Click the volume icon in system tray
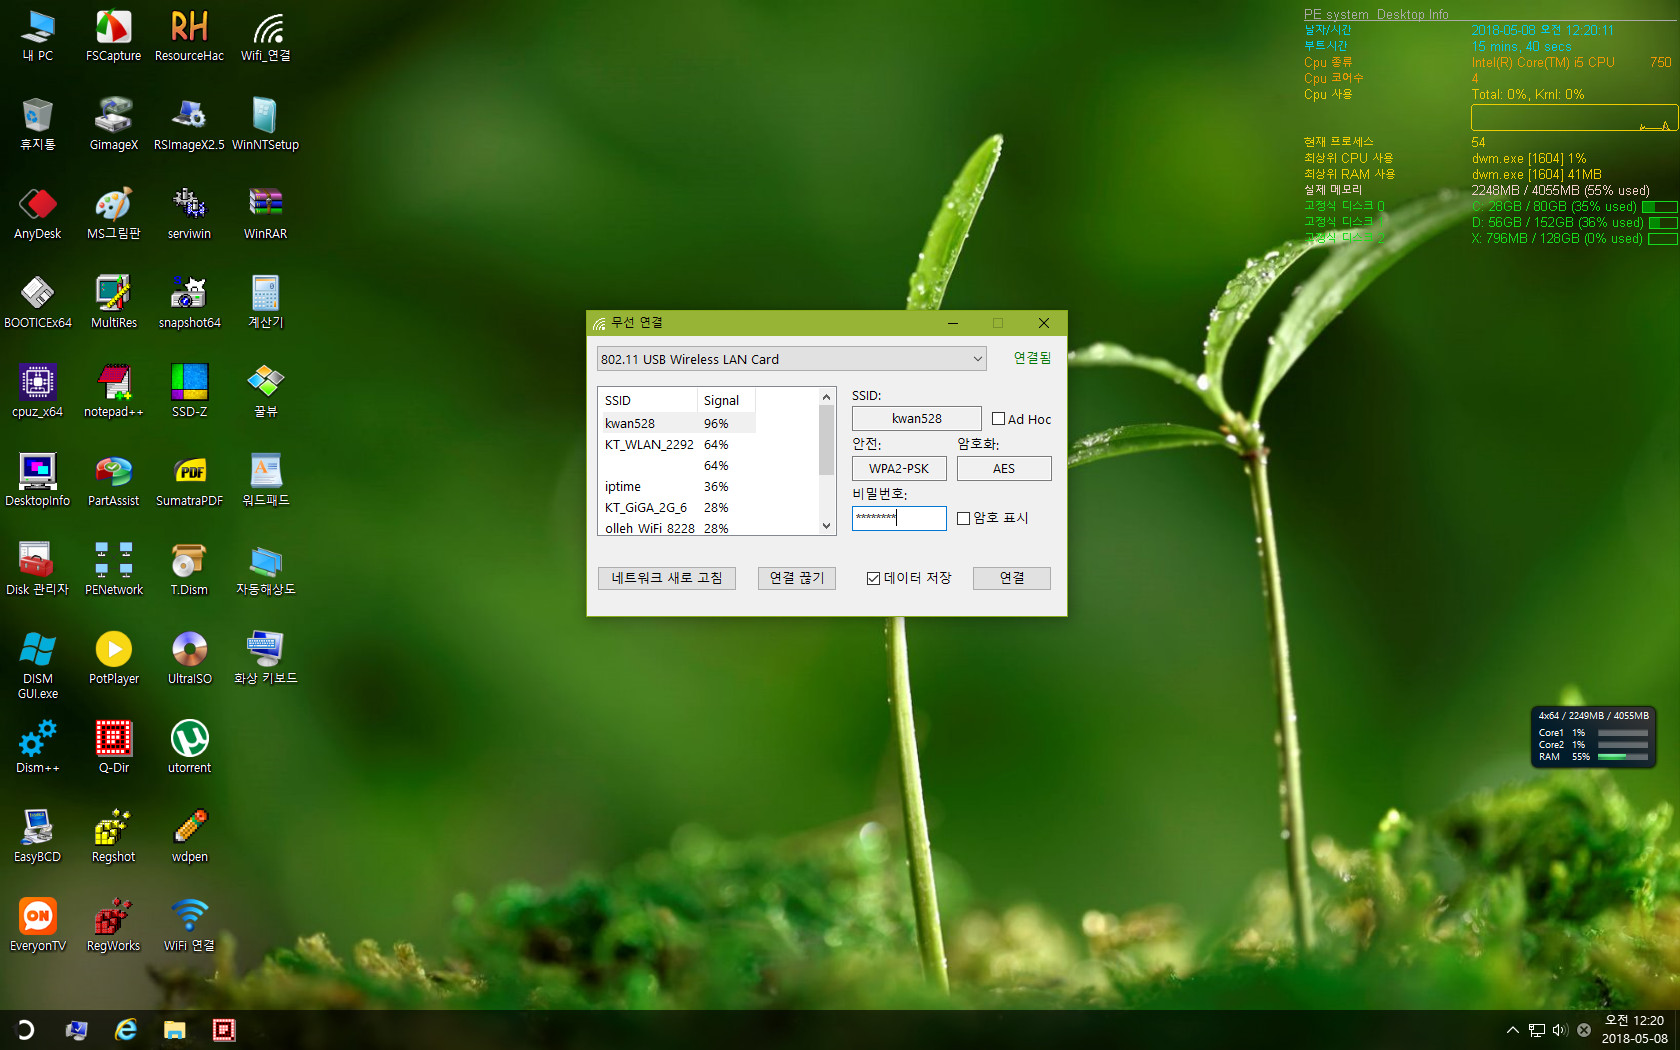The width and height of the screenshot is (1680, 1050). click(x=1560, y=1030)
